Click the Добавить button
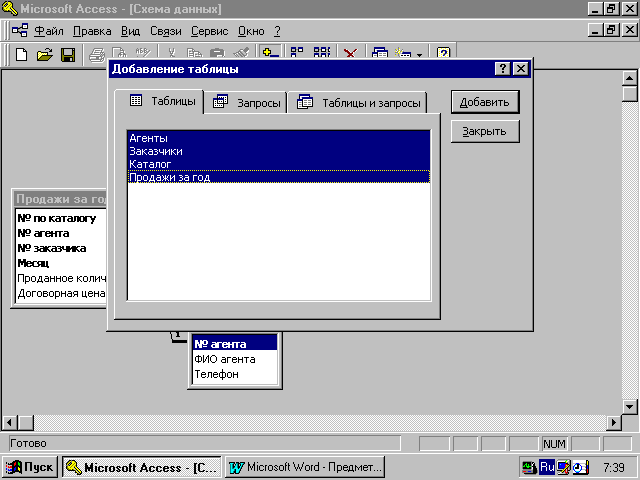This screenshot has height=480, width=640. coord(485,102)
